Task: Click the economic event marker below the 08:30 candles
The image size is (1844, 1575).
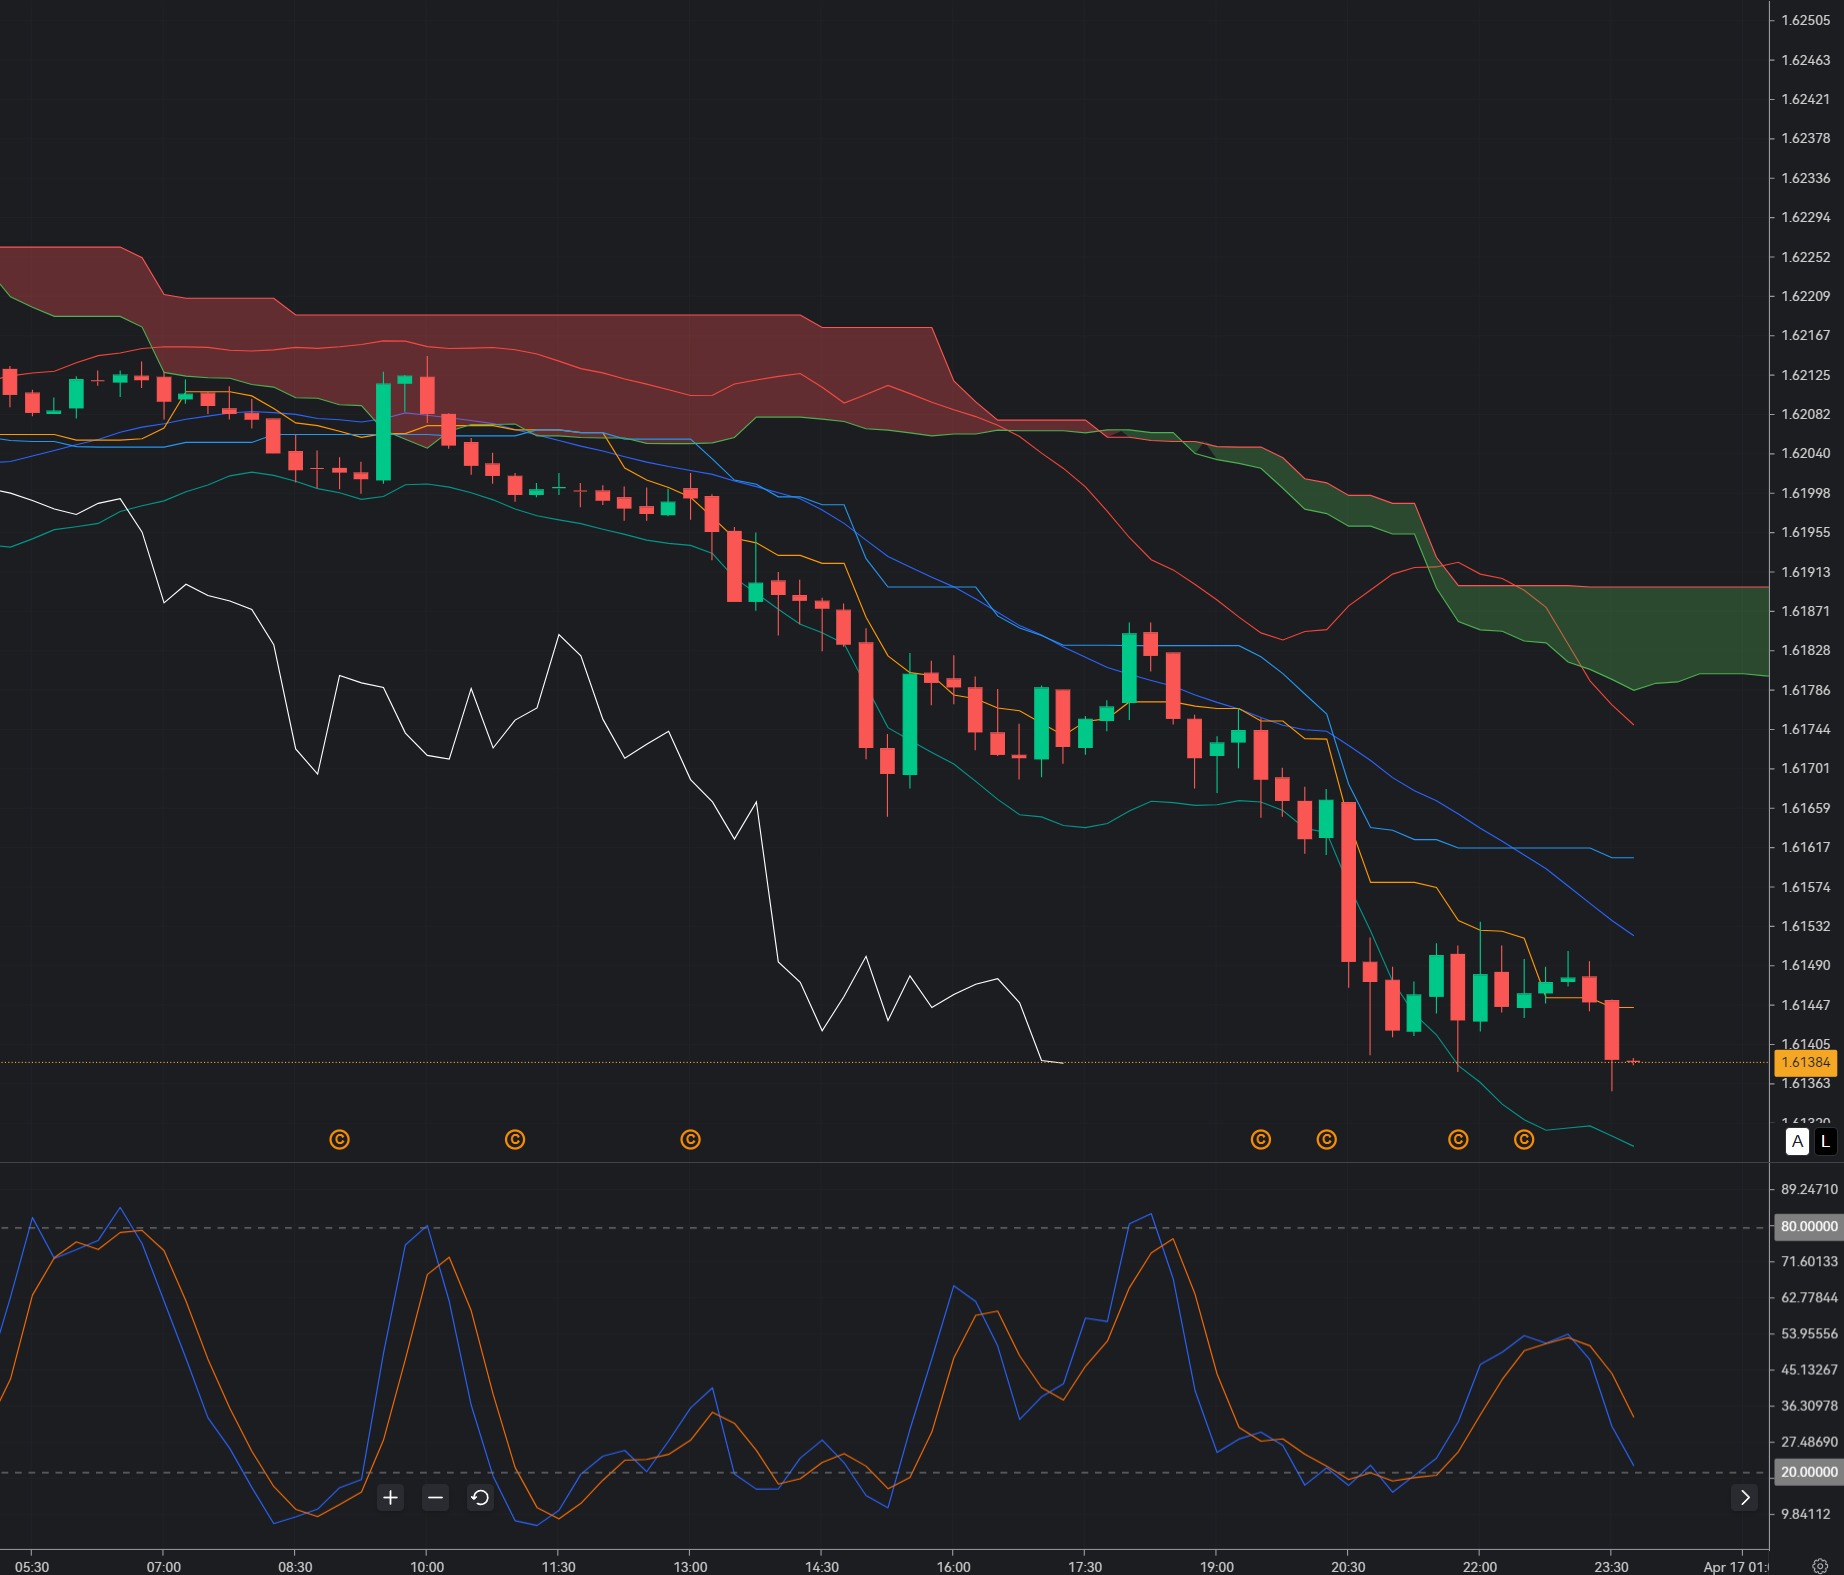Action: [340, 1139]
